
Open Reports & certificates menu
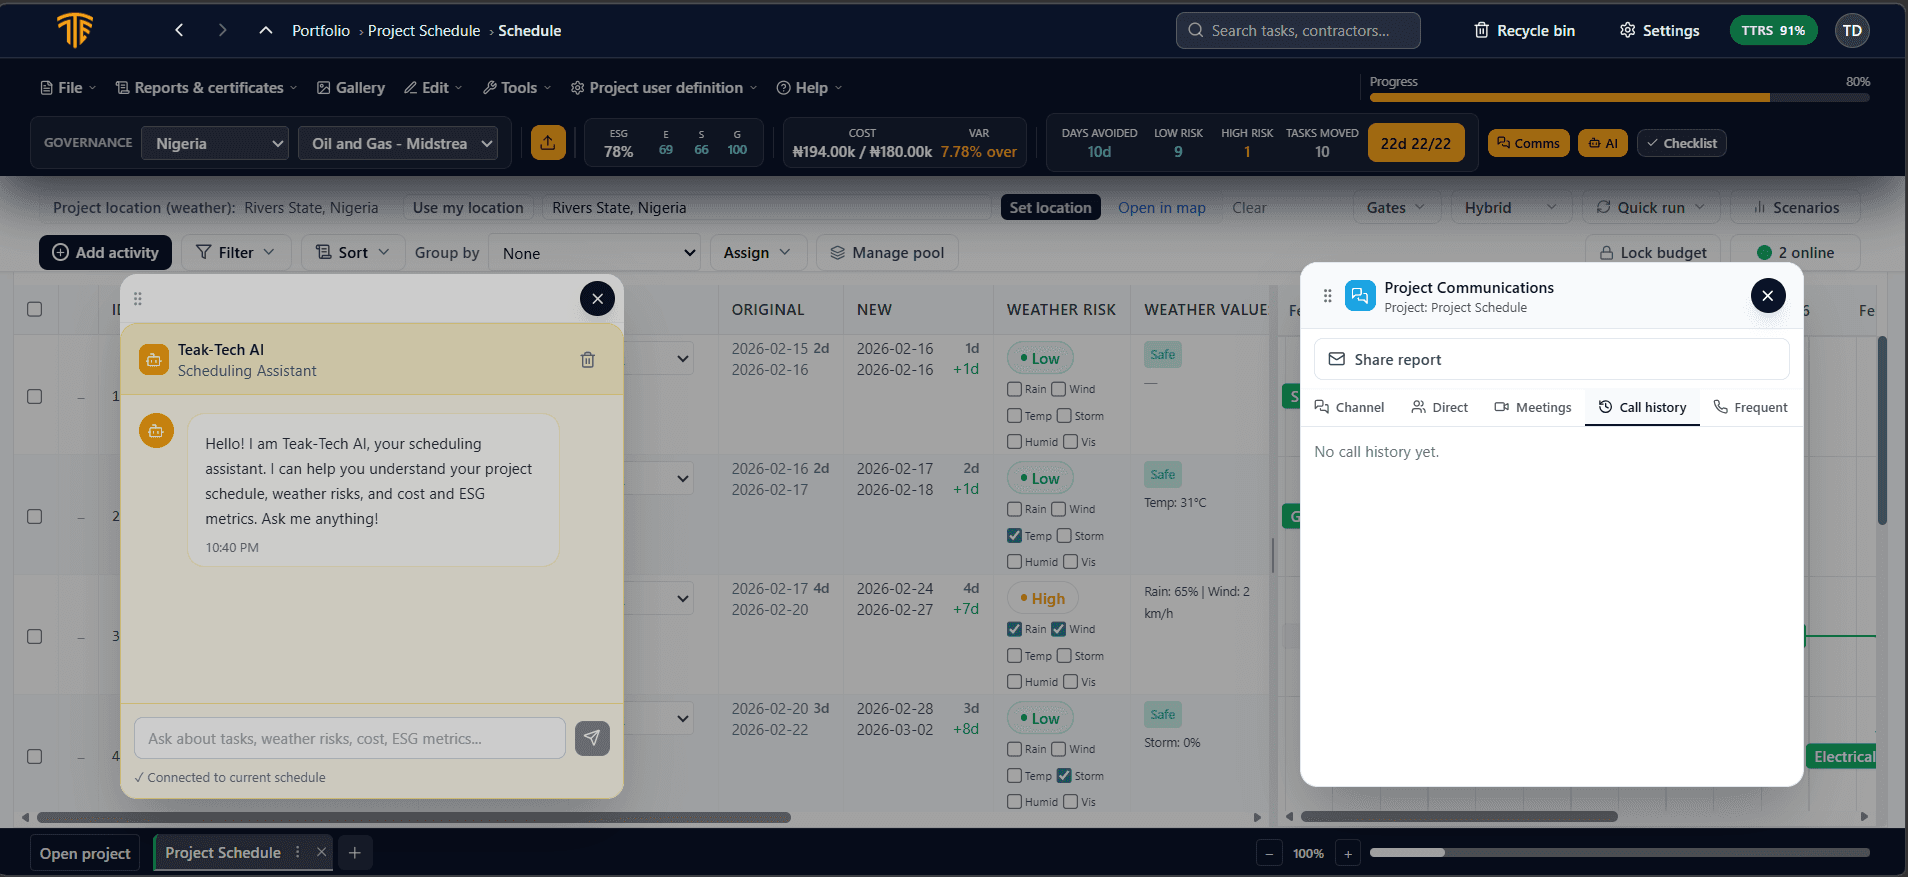(206, 87)
